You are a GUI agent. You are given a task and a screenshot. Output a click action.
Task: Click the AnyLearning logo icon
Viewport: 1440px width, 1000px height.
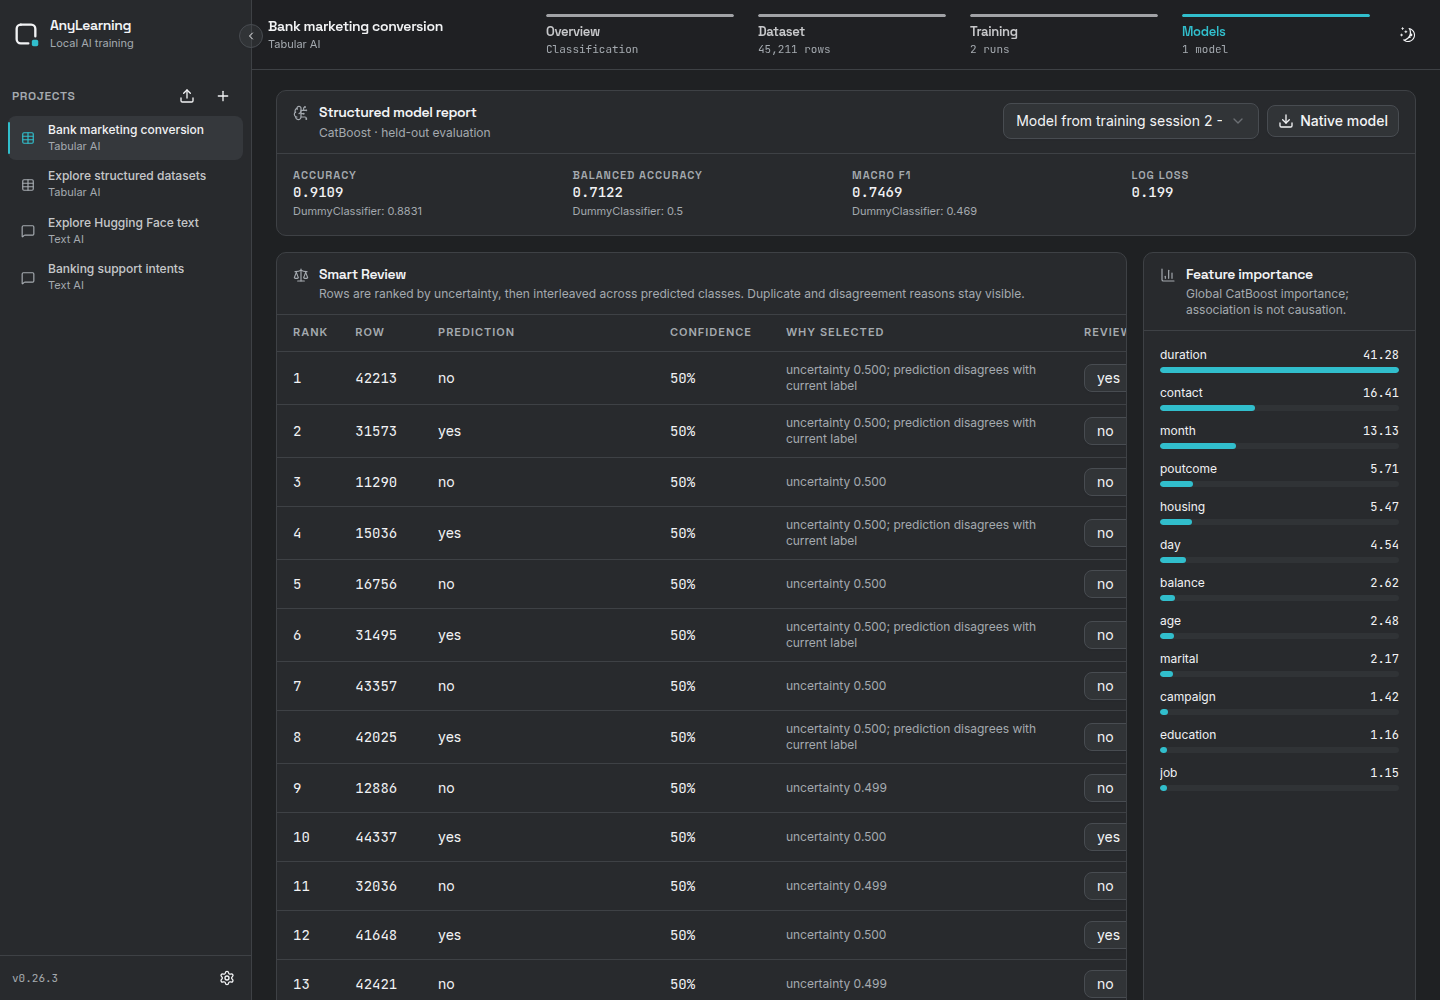26,35
